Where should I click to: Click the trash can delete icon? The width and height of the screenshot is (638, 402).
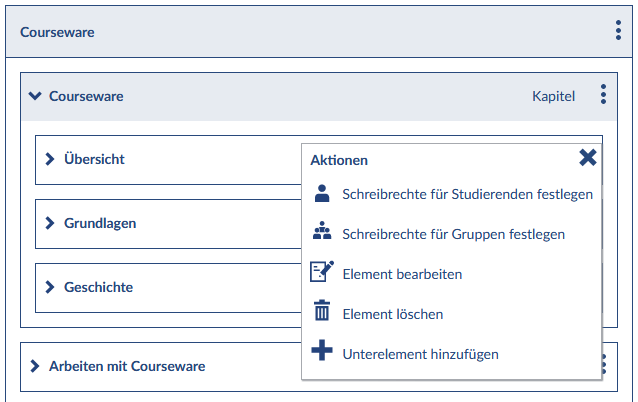click(x=322, y=313)
